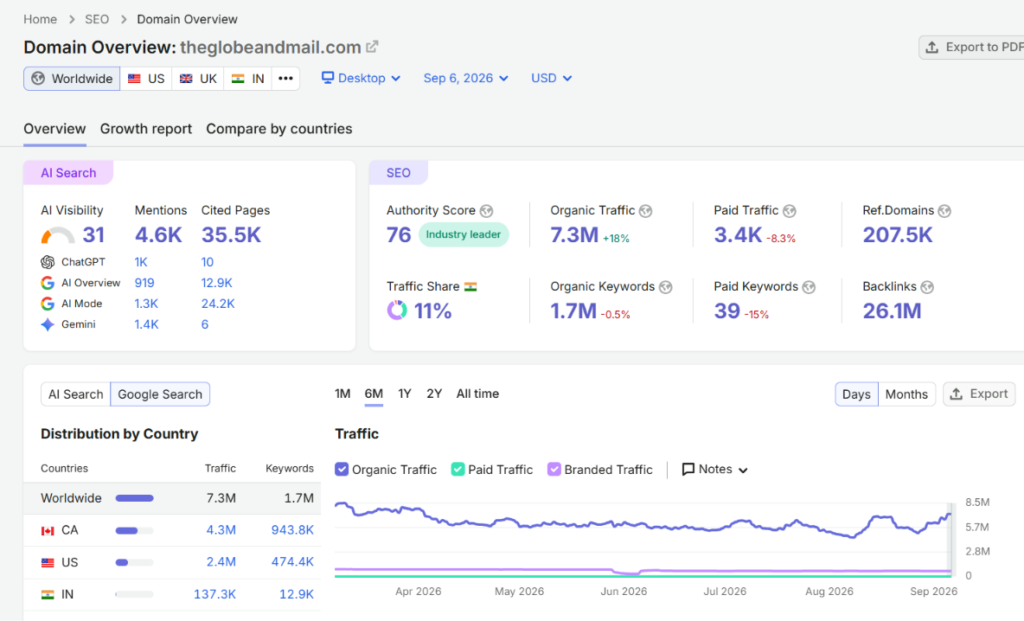Open external link icon beside theglobeandmail.com
The height and width of the screenshot is (621, 1024).
(x=372, y=47)
